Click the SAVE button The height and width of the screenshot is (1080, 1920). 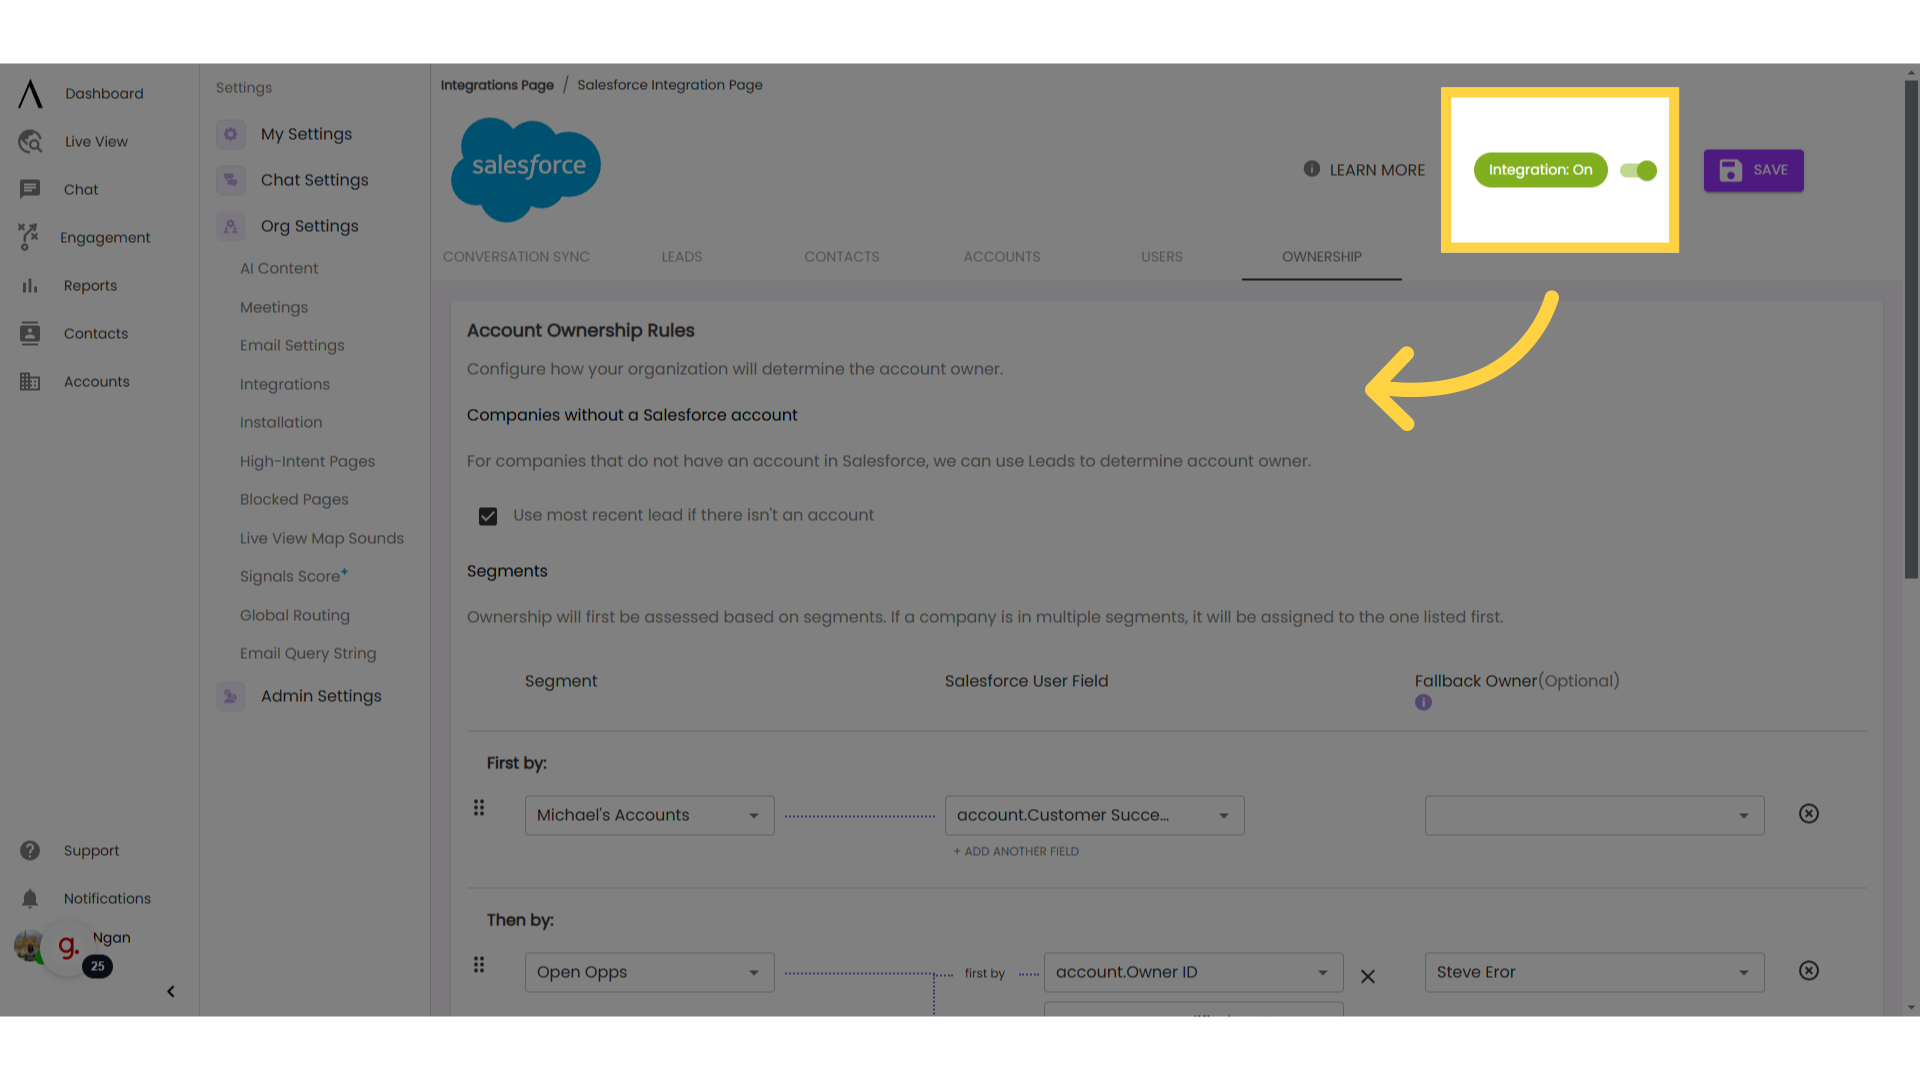tap(1754, 169)
